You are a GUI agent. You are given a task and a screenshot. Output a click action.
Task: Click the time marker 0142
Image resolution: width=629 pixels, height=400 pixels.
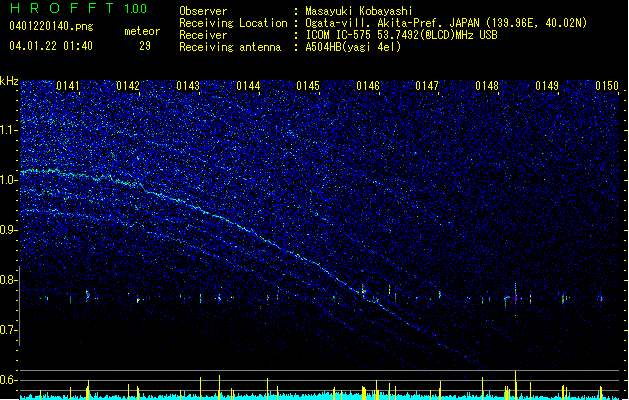click(x=128, y=86)
